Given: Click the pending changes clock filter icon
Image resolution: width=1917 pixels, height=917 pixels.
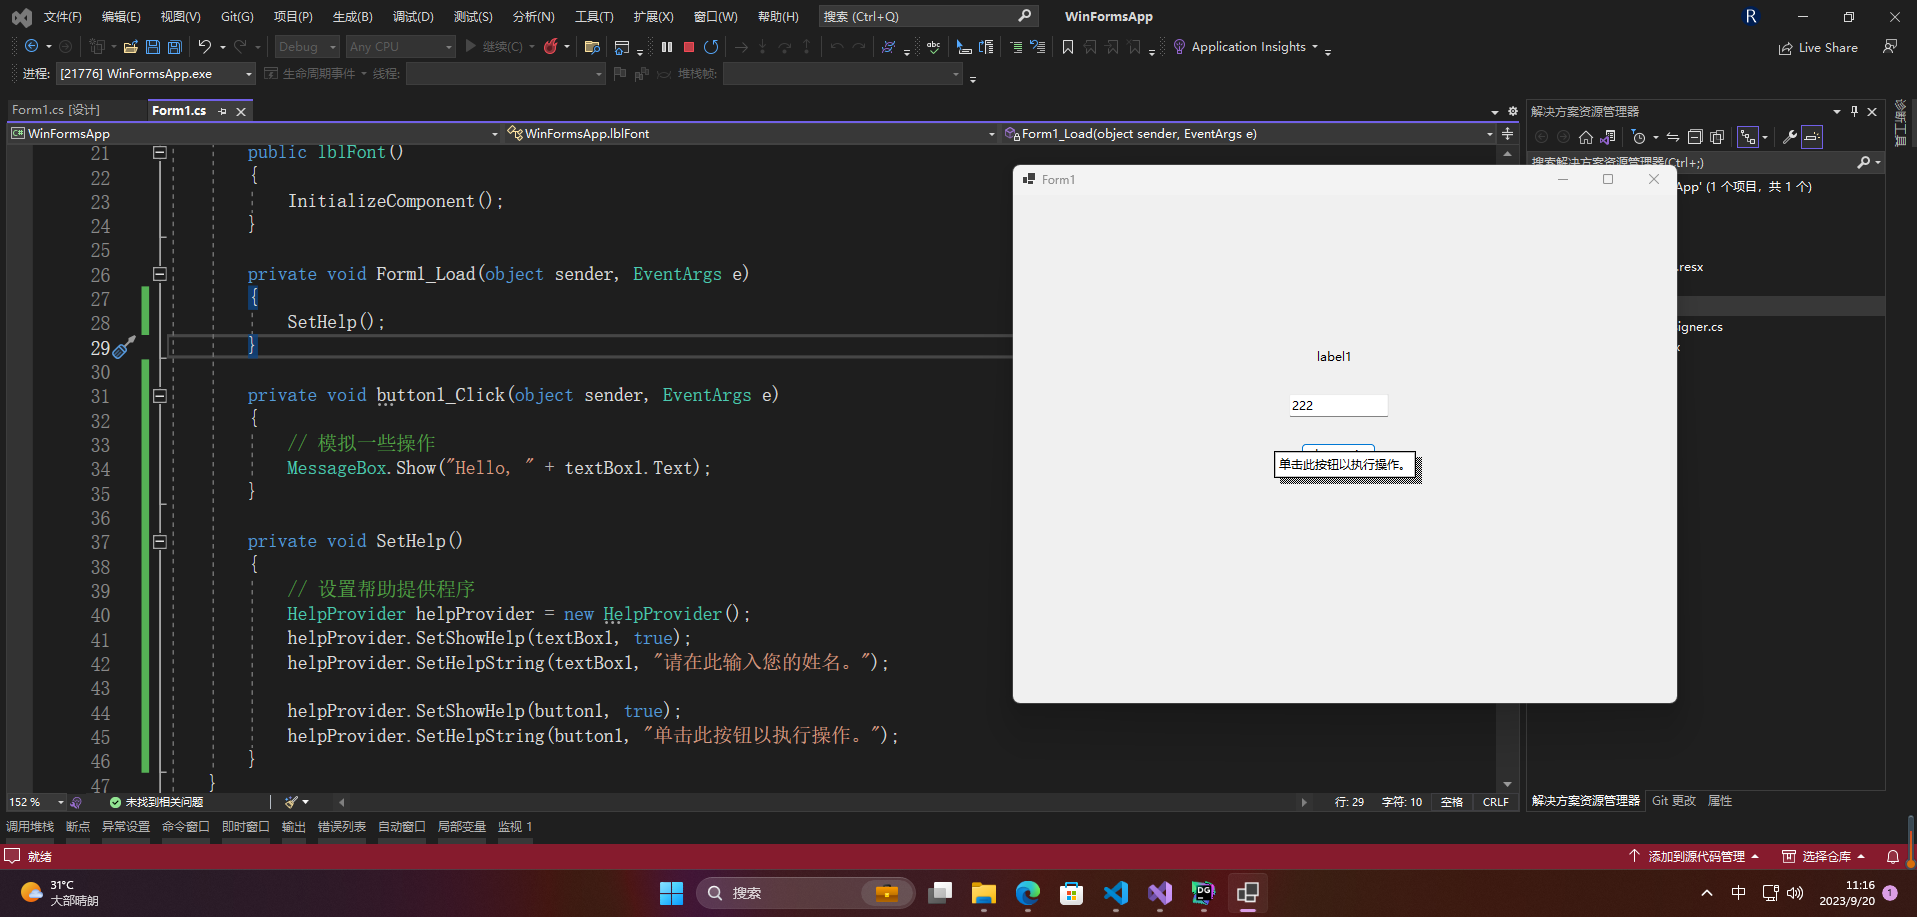Looking at the screenshot, I should pos(1638,137).
